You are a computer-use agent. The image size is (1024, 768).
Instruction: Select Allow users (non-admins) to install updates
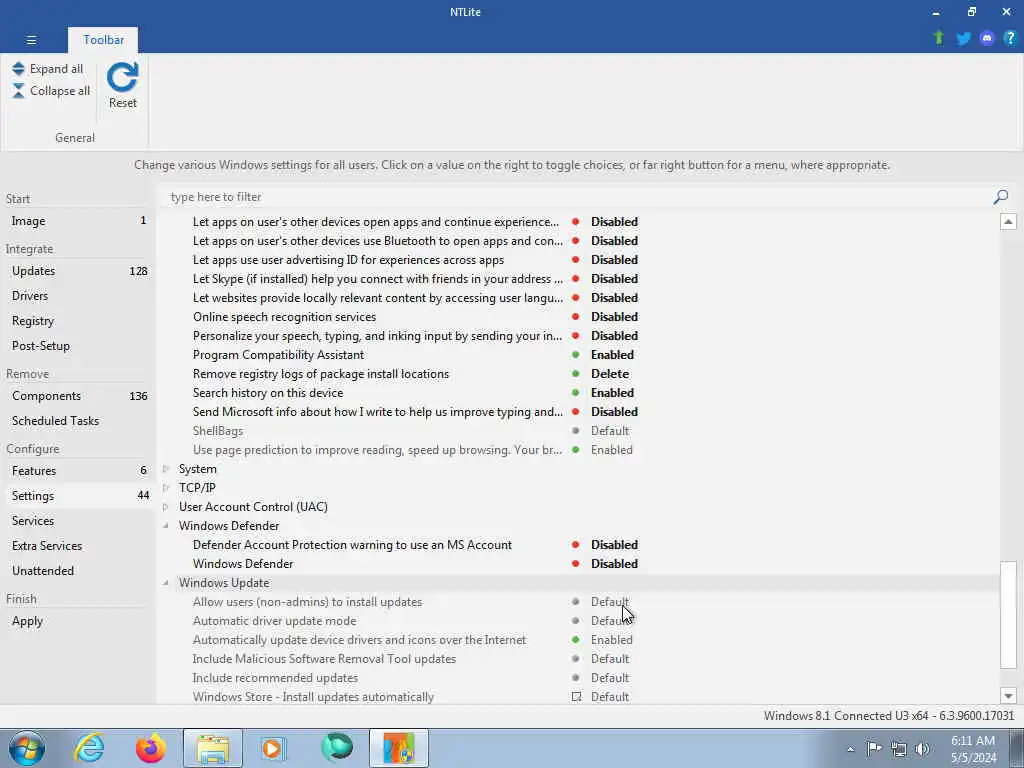(x=308, y=602)
